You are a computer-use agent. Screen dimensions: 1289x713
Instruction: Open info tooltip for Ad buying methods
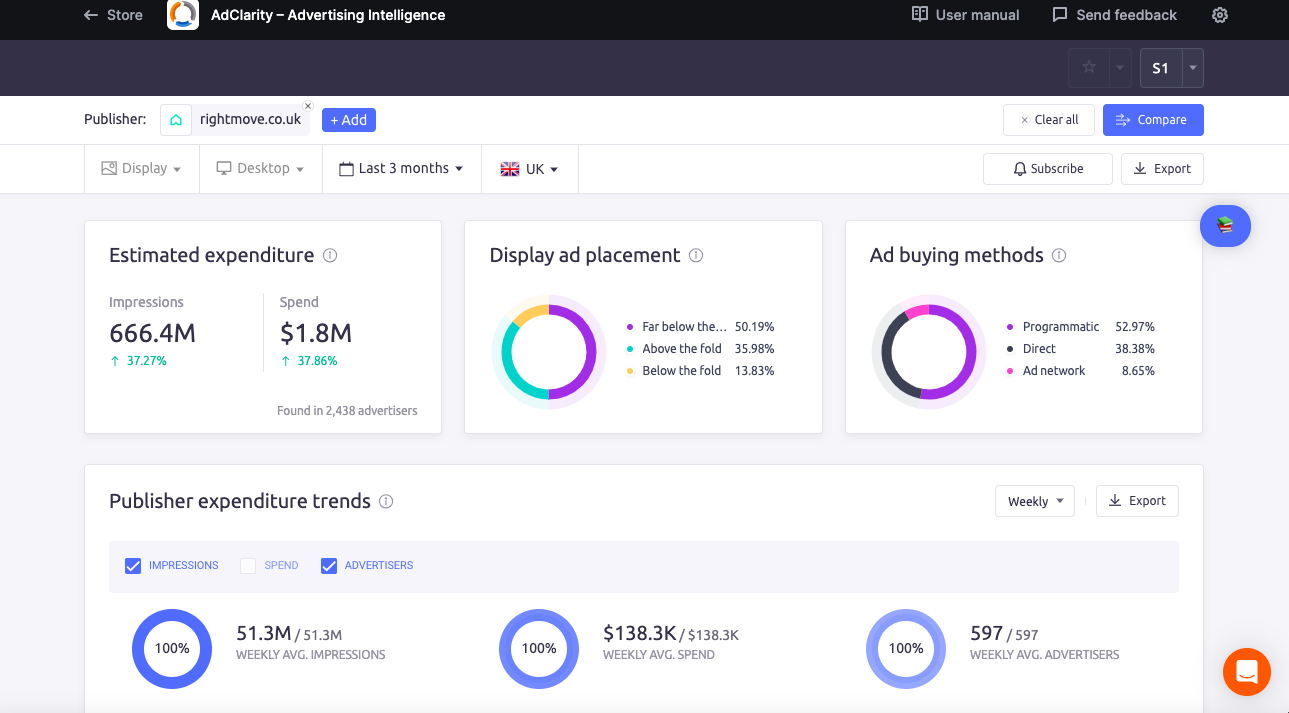pos(1059,255)
